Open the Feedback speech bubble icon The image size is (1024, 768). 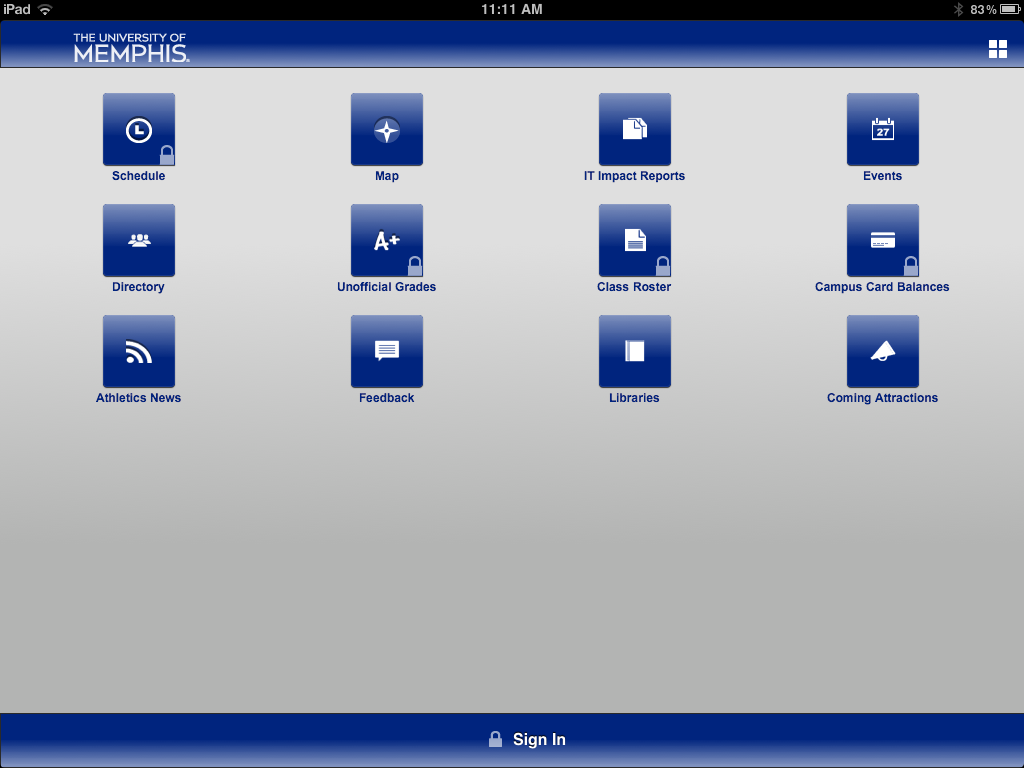pyautogui.click(x=387, y=352)
